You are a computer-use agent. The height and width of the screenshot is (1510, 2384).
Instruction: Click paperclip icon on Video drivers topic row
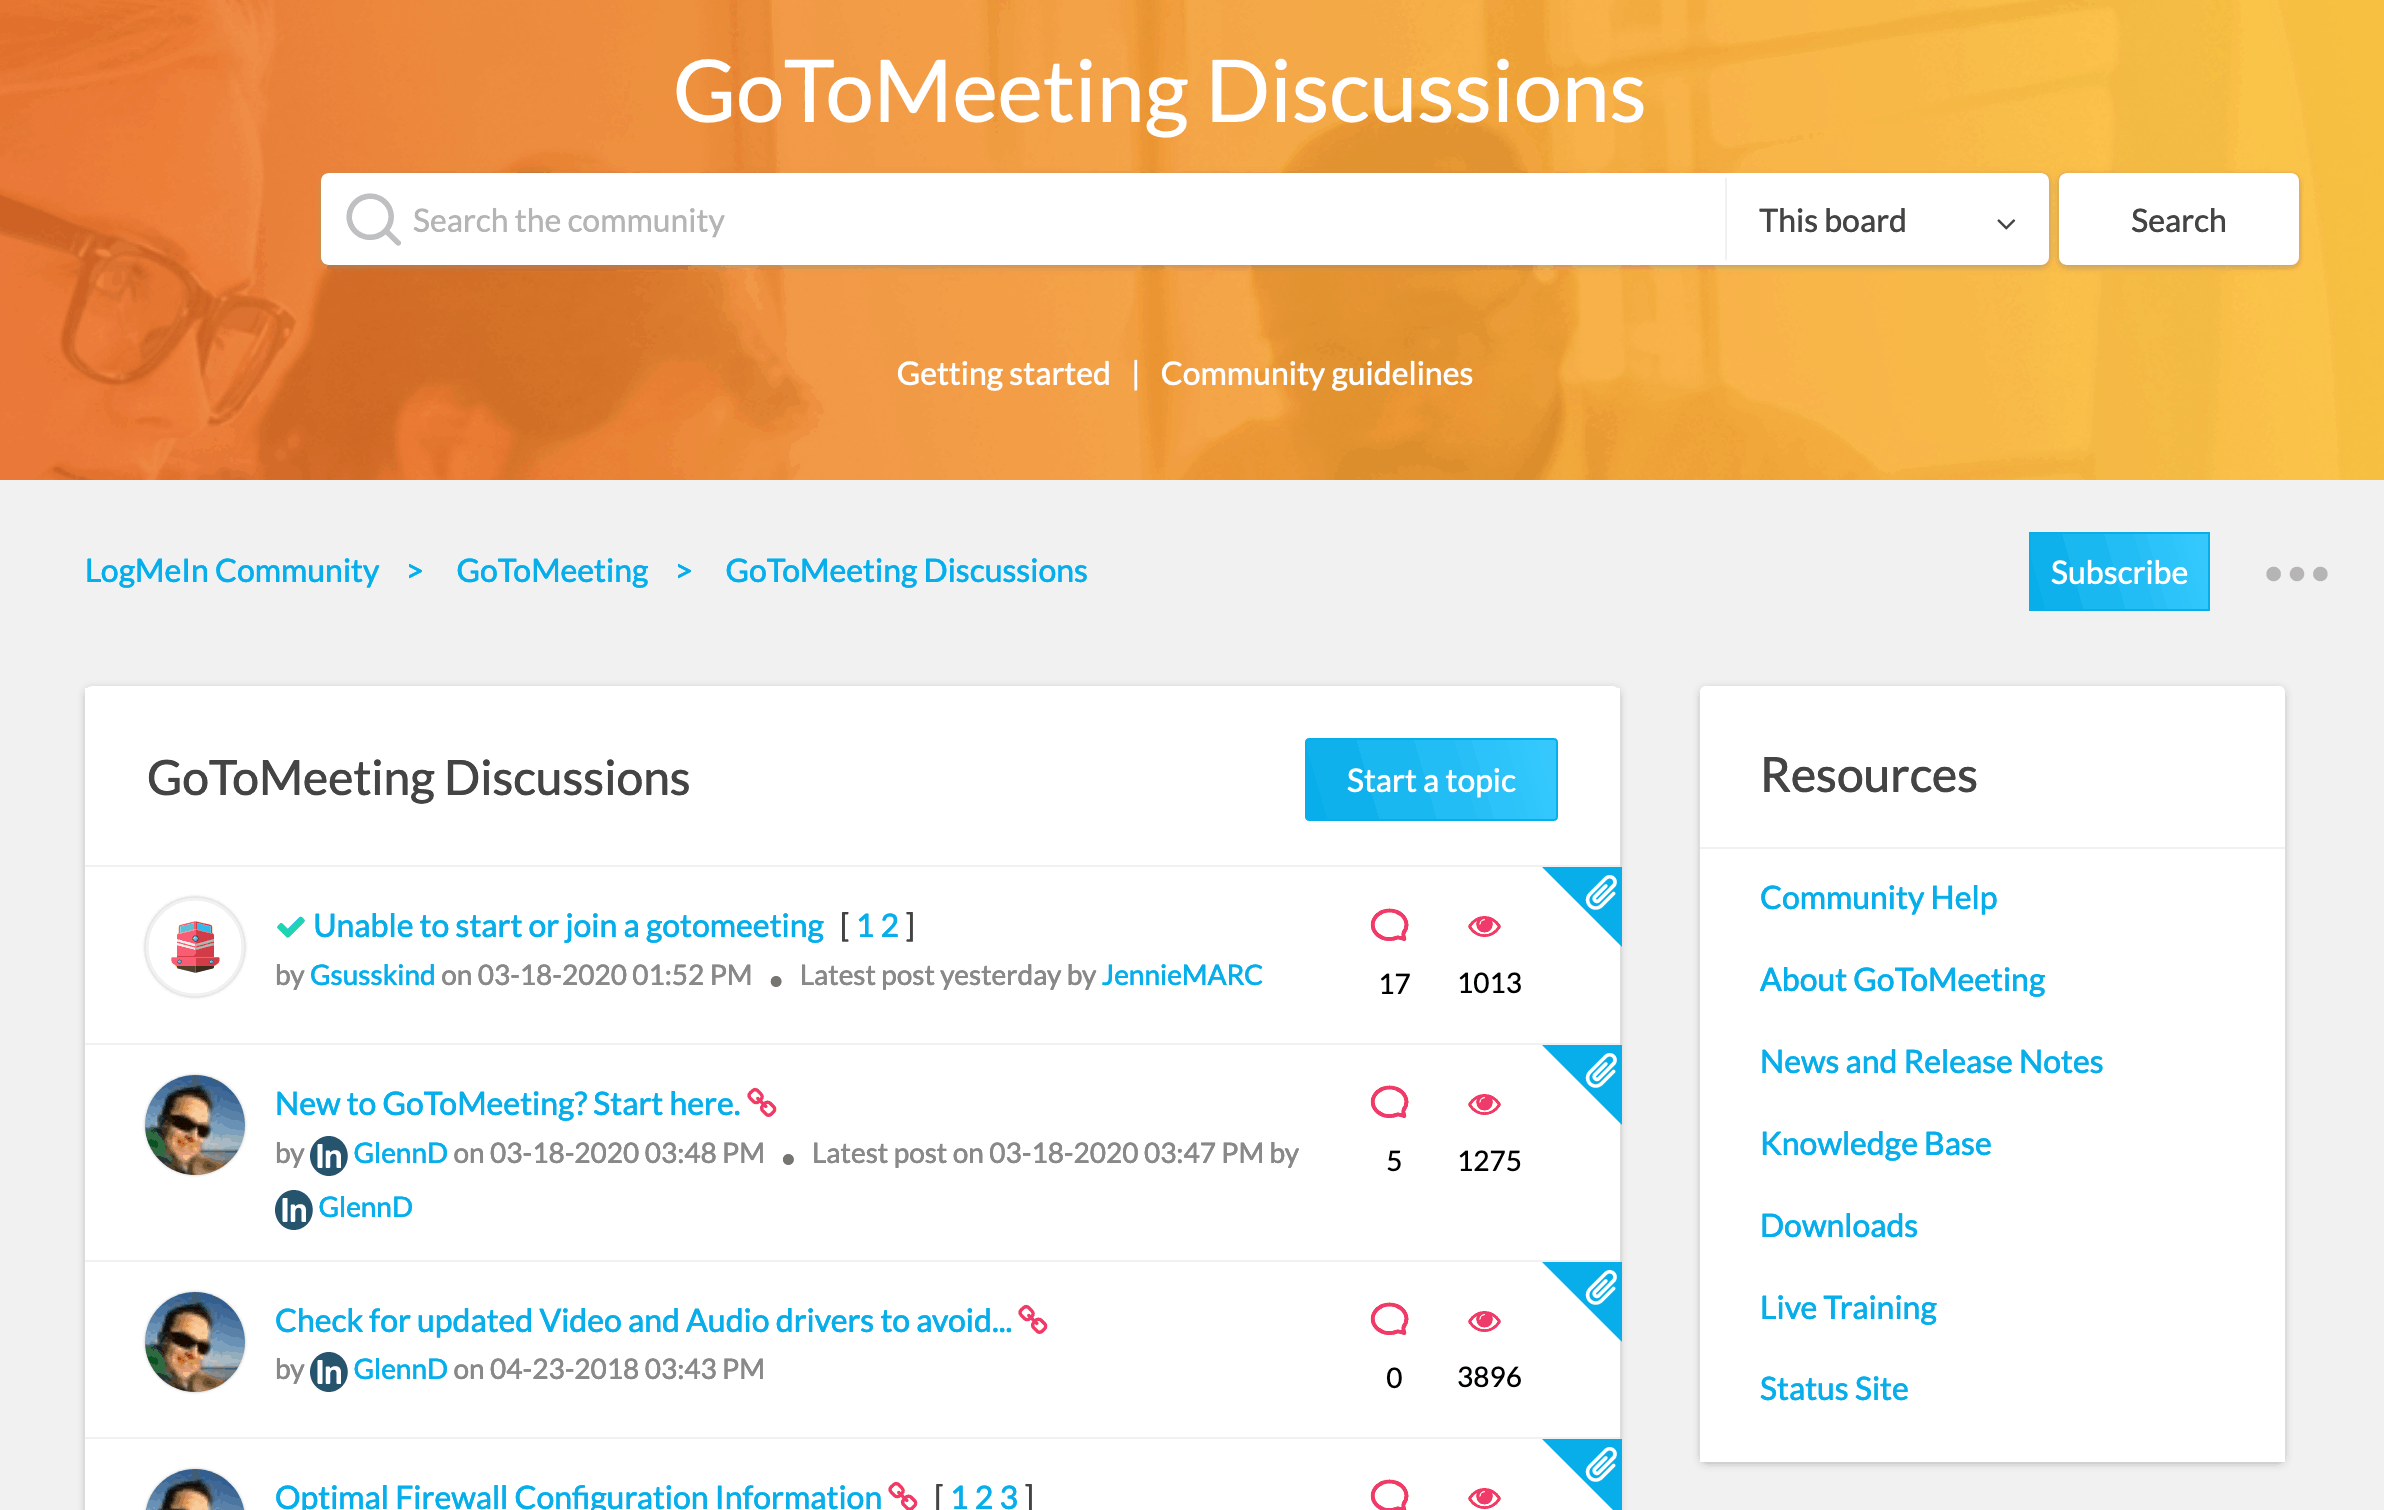click(1600, 1288)
